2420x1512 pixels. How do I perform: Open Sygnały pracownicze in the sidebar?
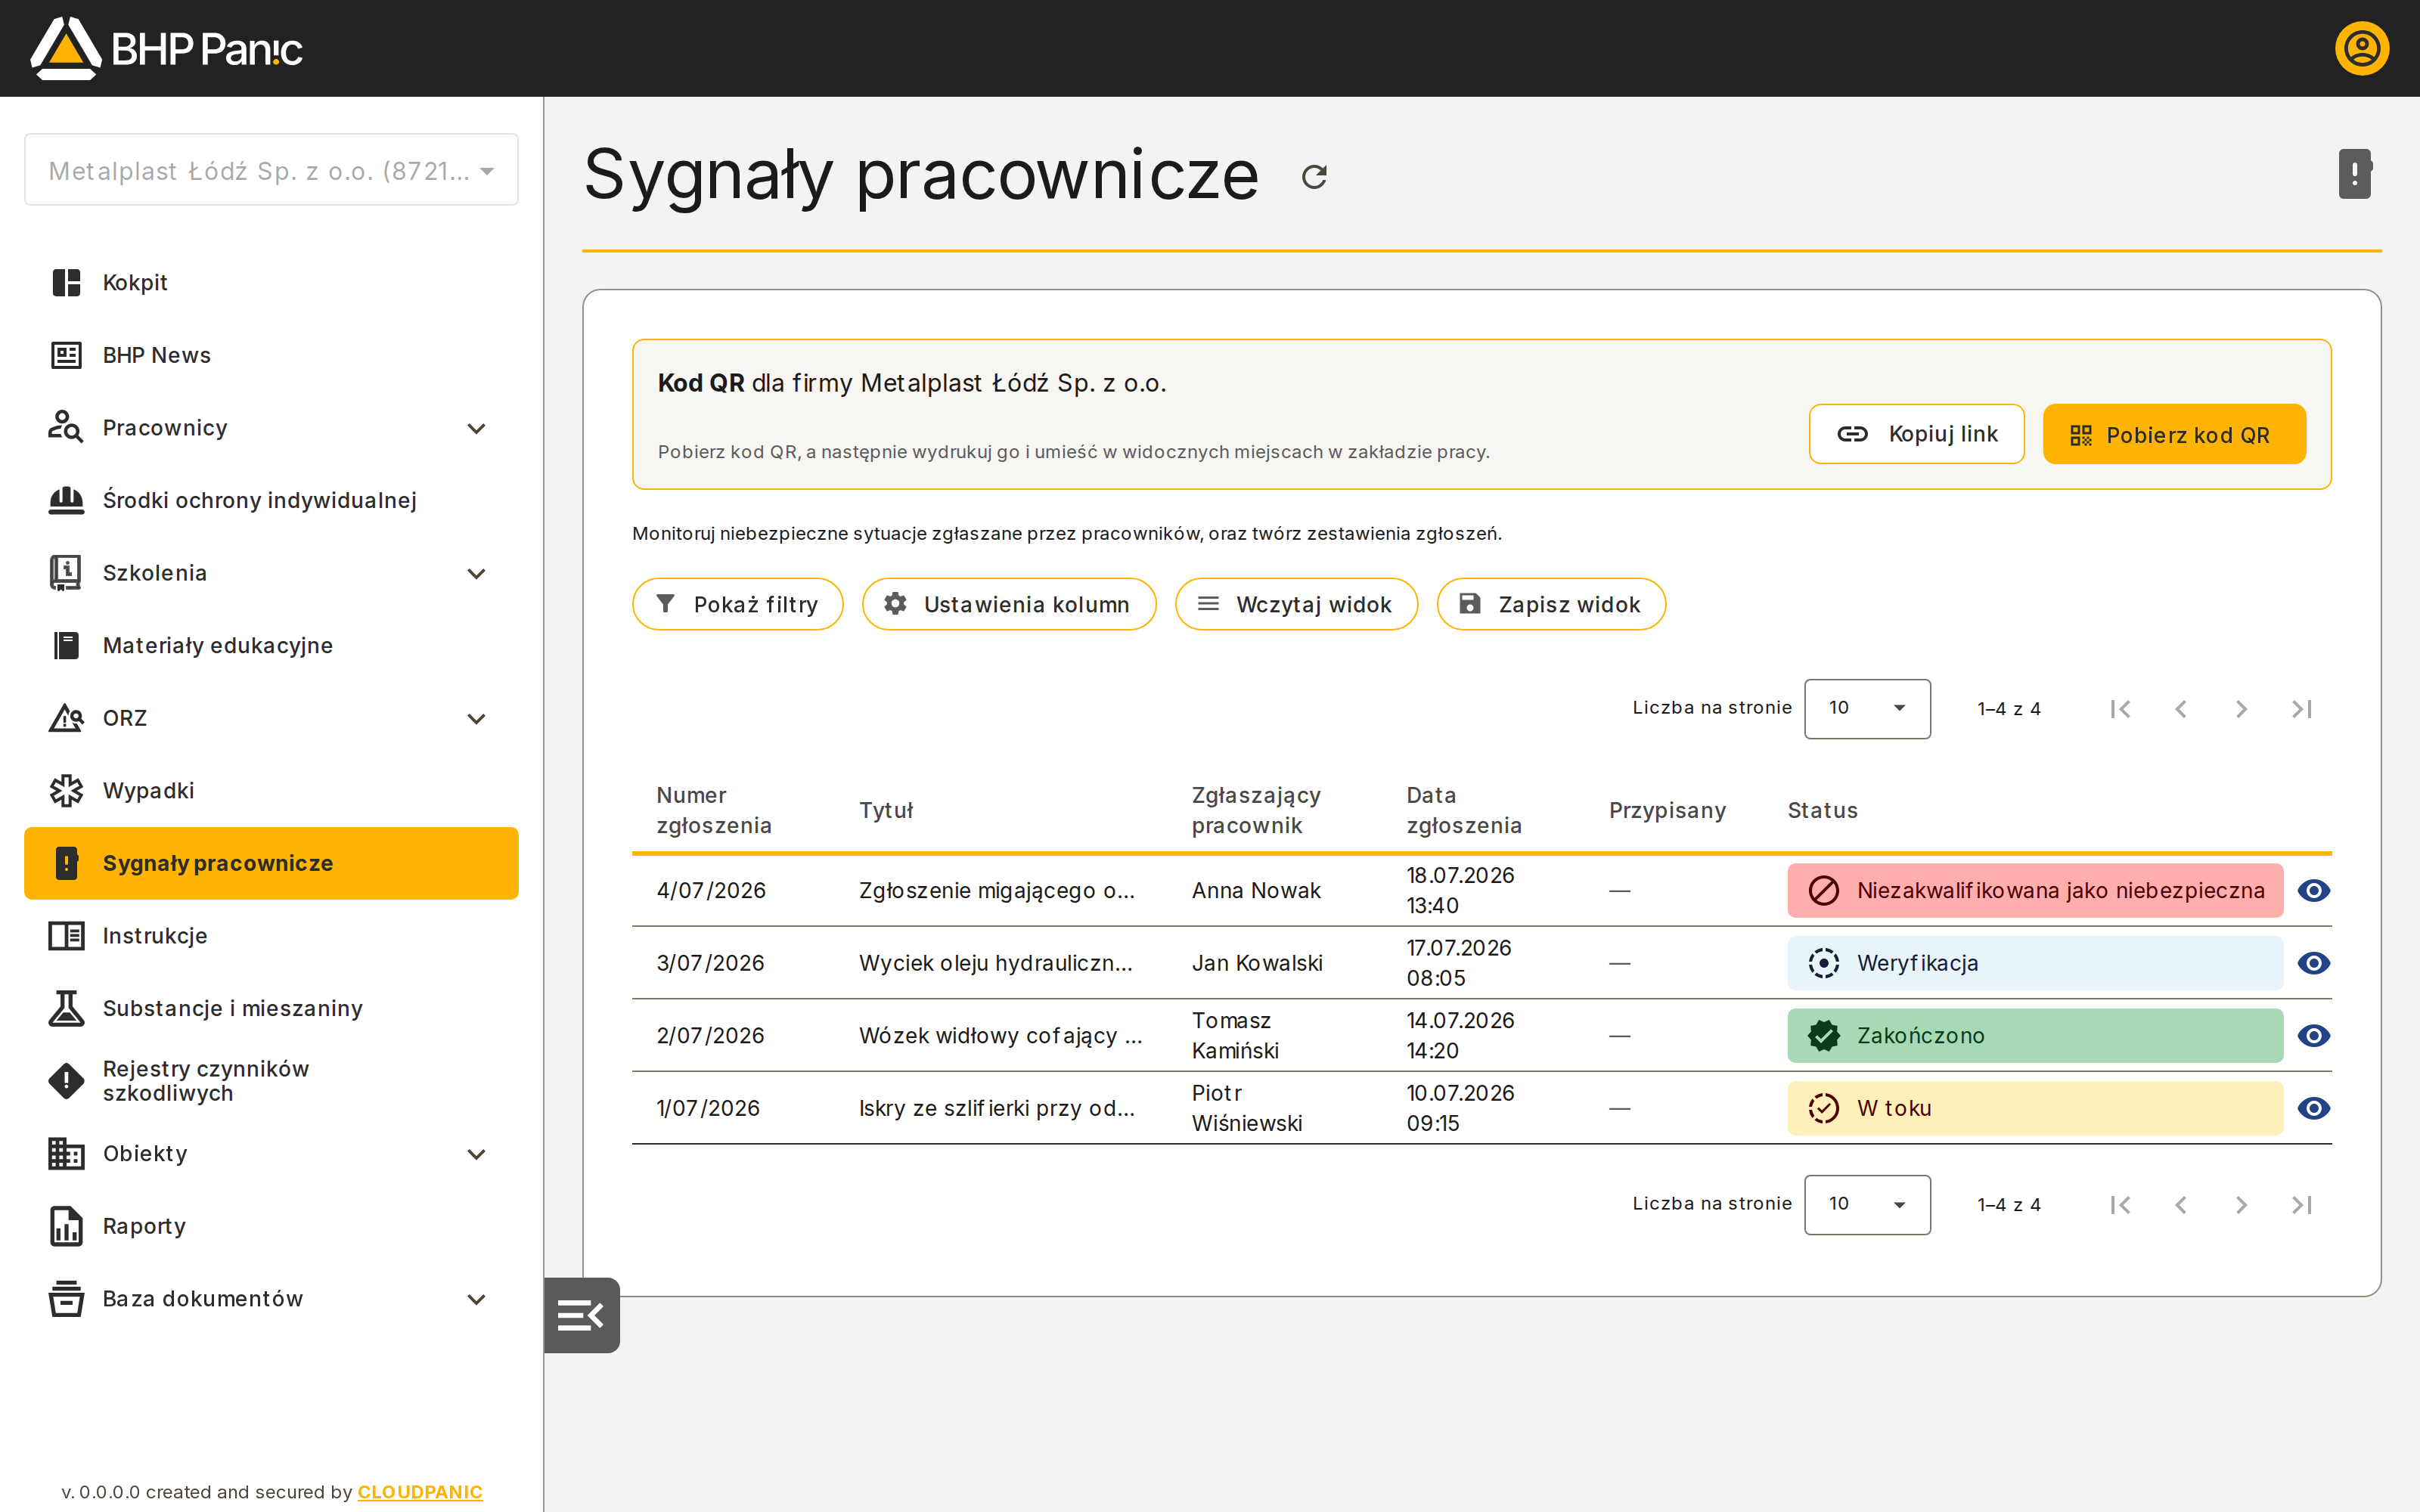[x=271, y=863]
